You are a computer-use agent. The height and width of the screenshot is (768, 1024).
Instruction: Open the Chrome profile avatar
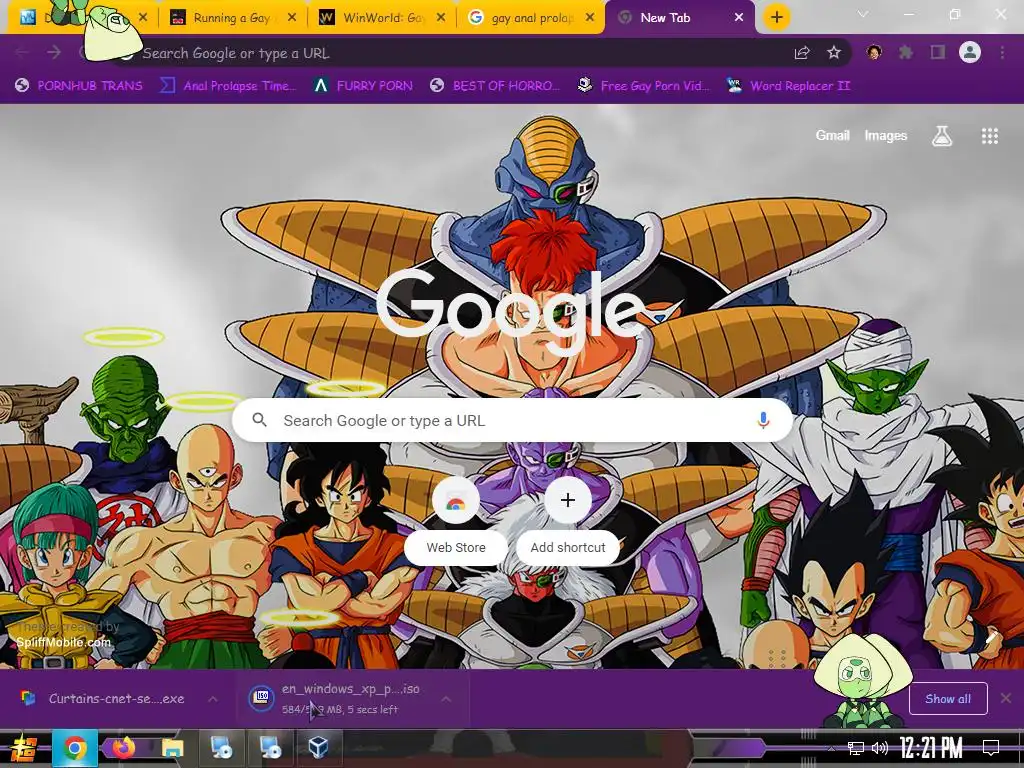[x=970, y=52]
